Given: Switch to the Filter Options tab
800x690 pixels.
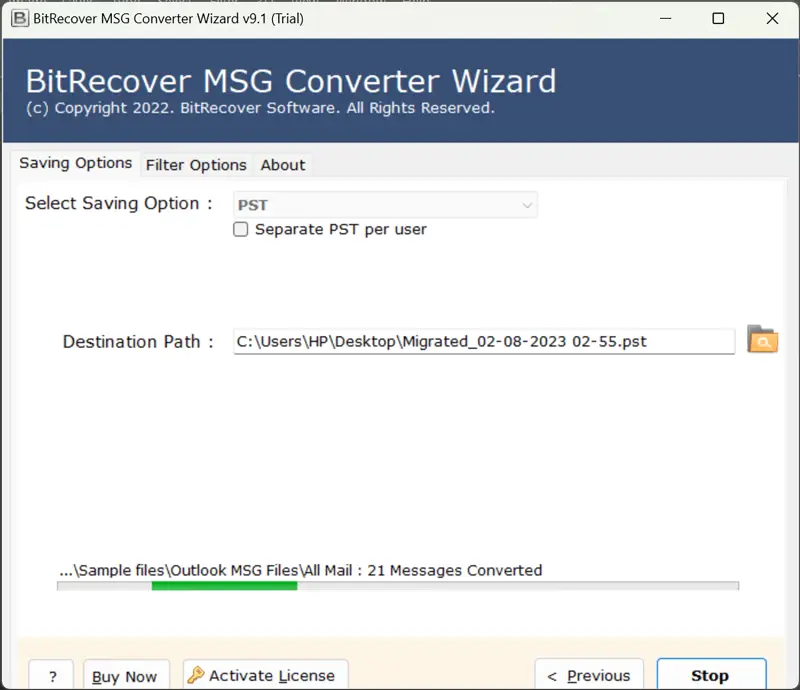Looking at the screenshot, I should [195, 165].
